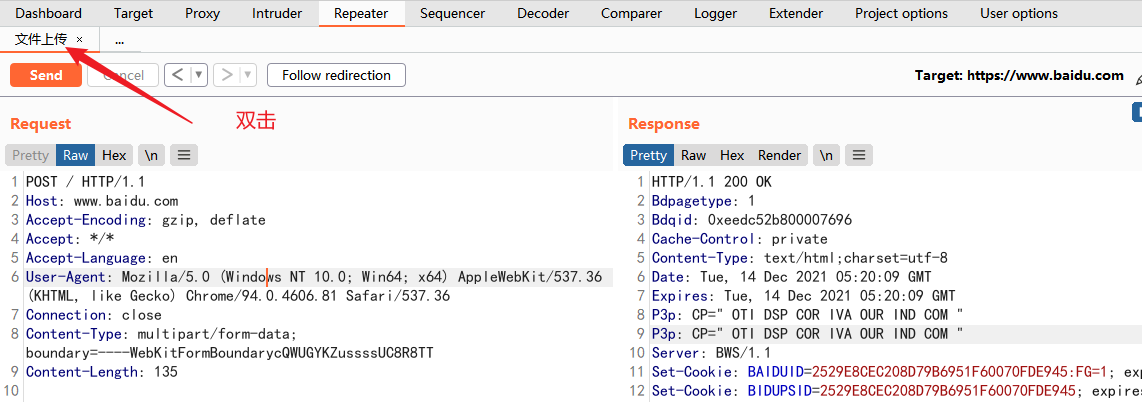Switch Response view to Hex
The height and width of the screenshot is (402, 1142).
732,155
